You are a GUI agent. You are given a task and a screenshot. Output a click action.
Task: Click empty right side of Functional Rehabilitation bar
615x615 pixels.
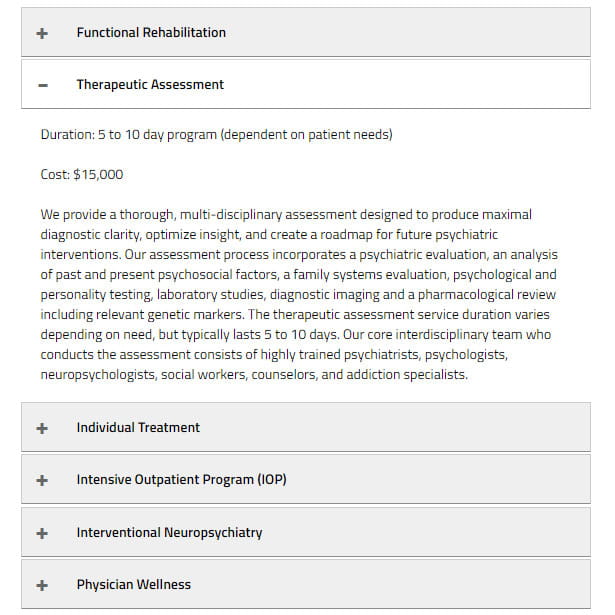(450, 33)
